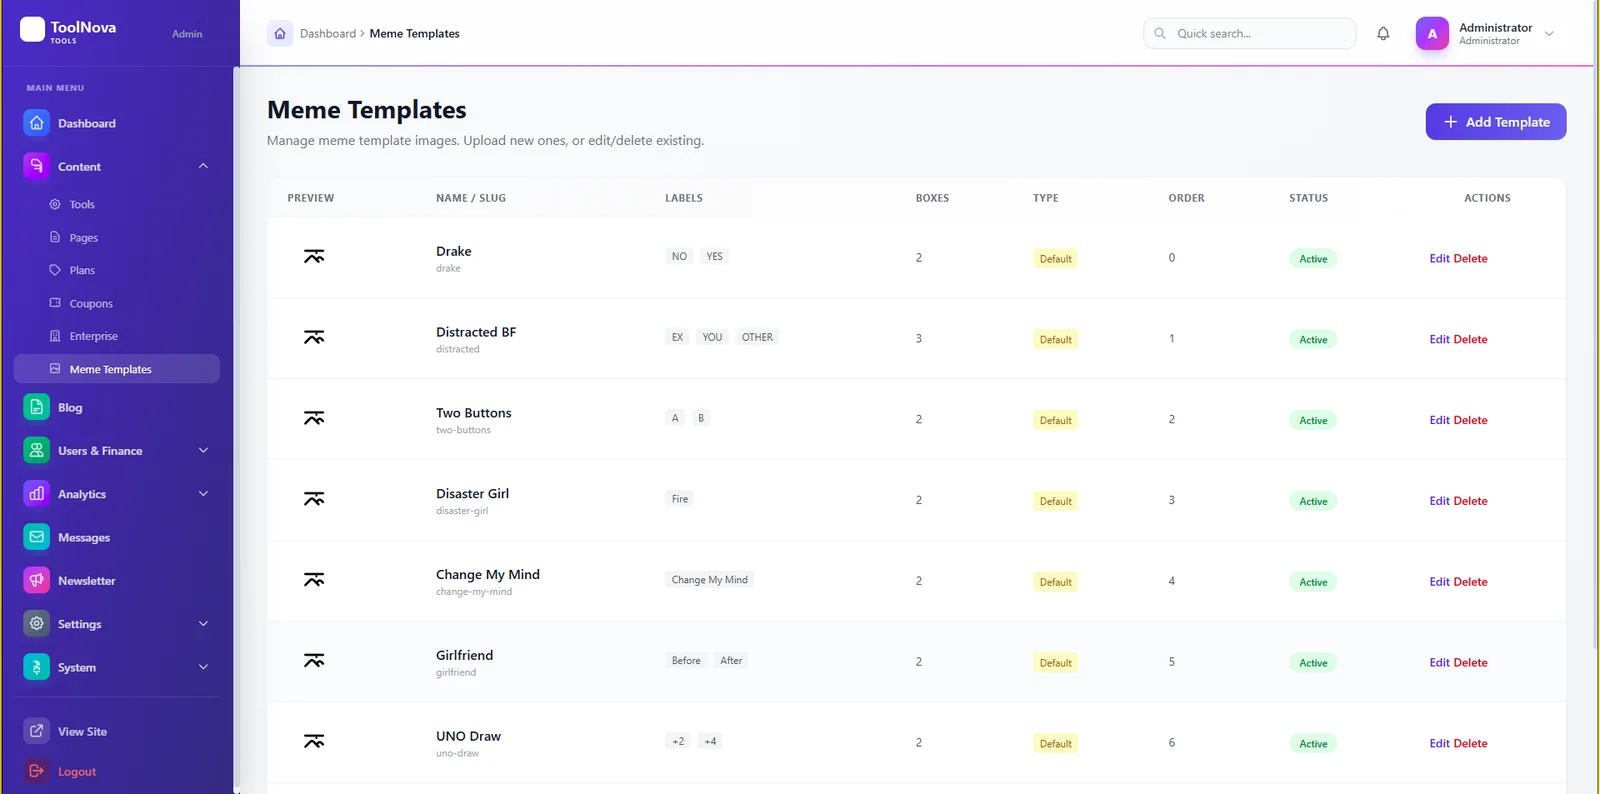The height and width of the screenshot is (794, 1600).
Task: Click the '+4' label tag
Action: coord(710,742)
